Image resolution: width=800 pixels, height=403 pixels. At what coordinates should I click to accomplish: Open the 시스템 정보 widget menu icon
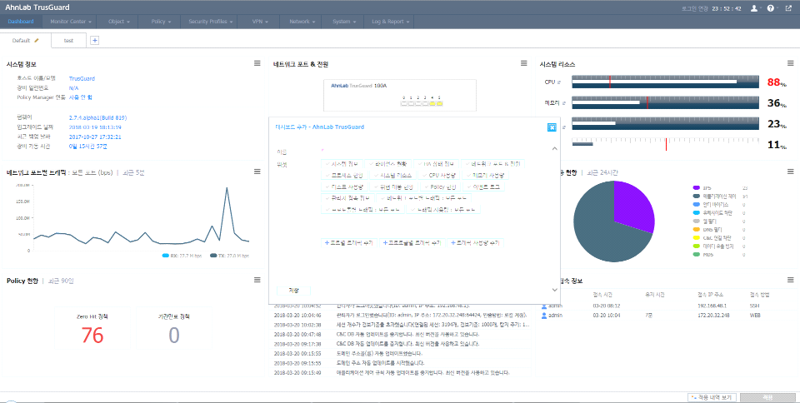click(257, 63)
